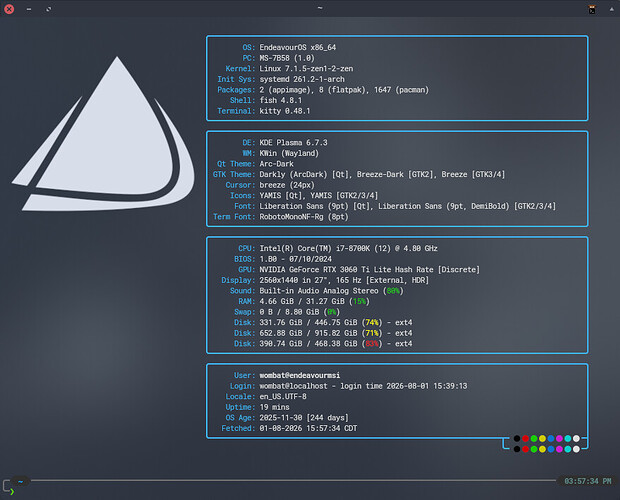Close the terminal window with the red X
The height and width of the screenshot is (500, 620).
tap(9, 9)
